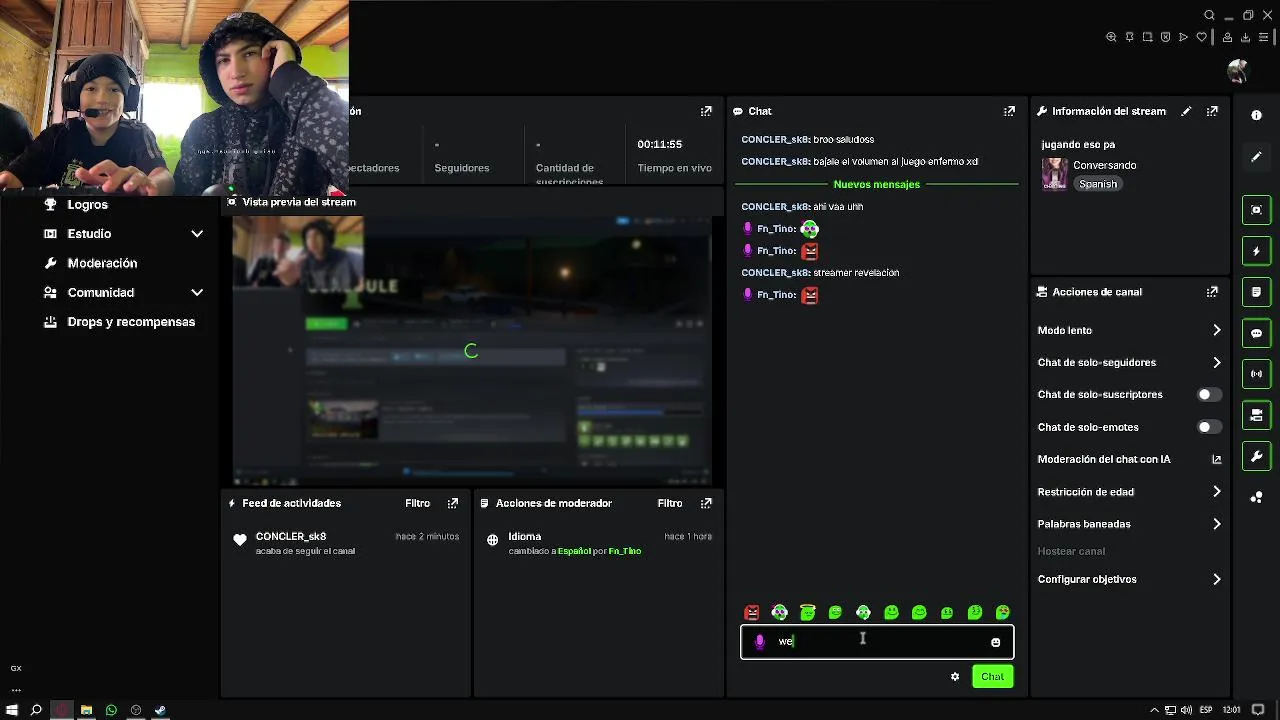
Task: Expand Chat de solo-seguidores settings
Action: (x=1129, y=362)
